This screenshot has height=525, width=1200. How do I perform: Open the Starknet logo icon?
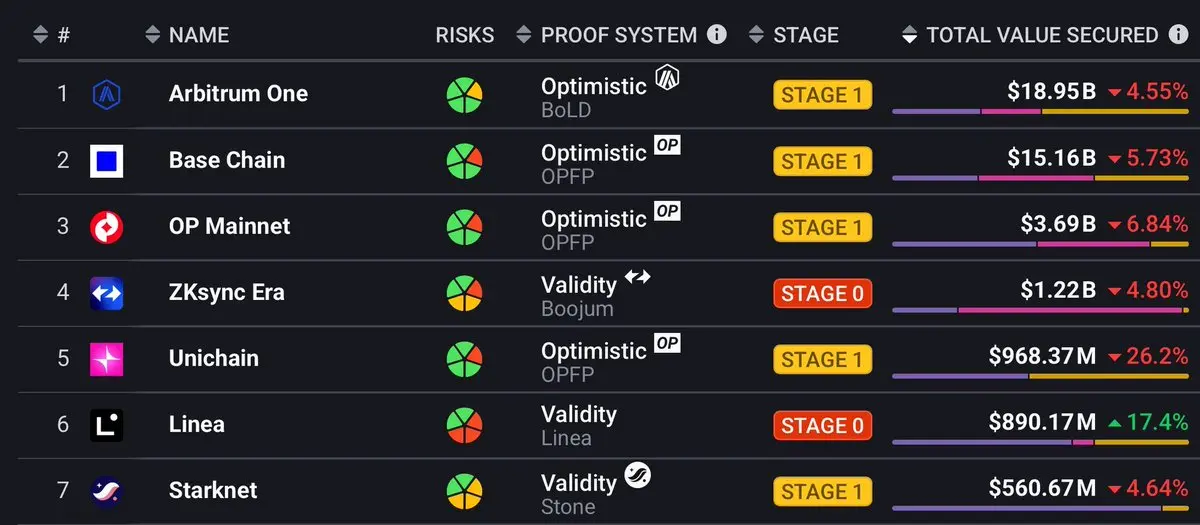[107, 491]
